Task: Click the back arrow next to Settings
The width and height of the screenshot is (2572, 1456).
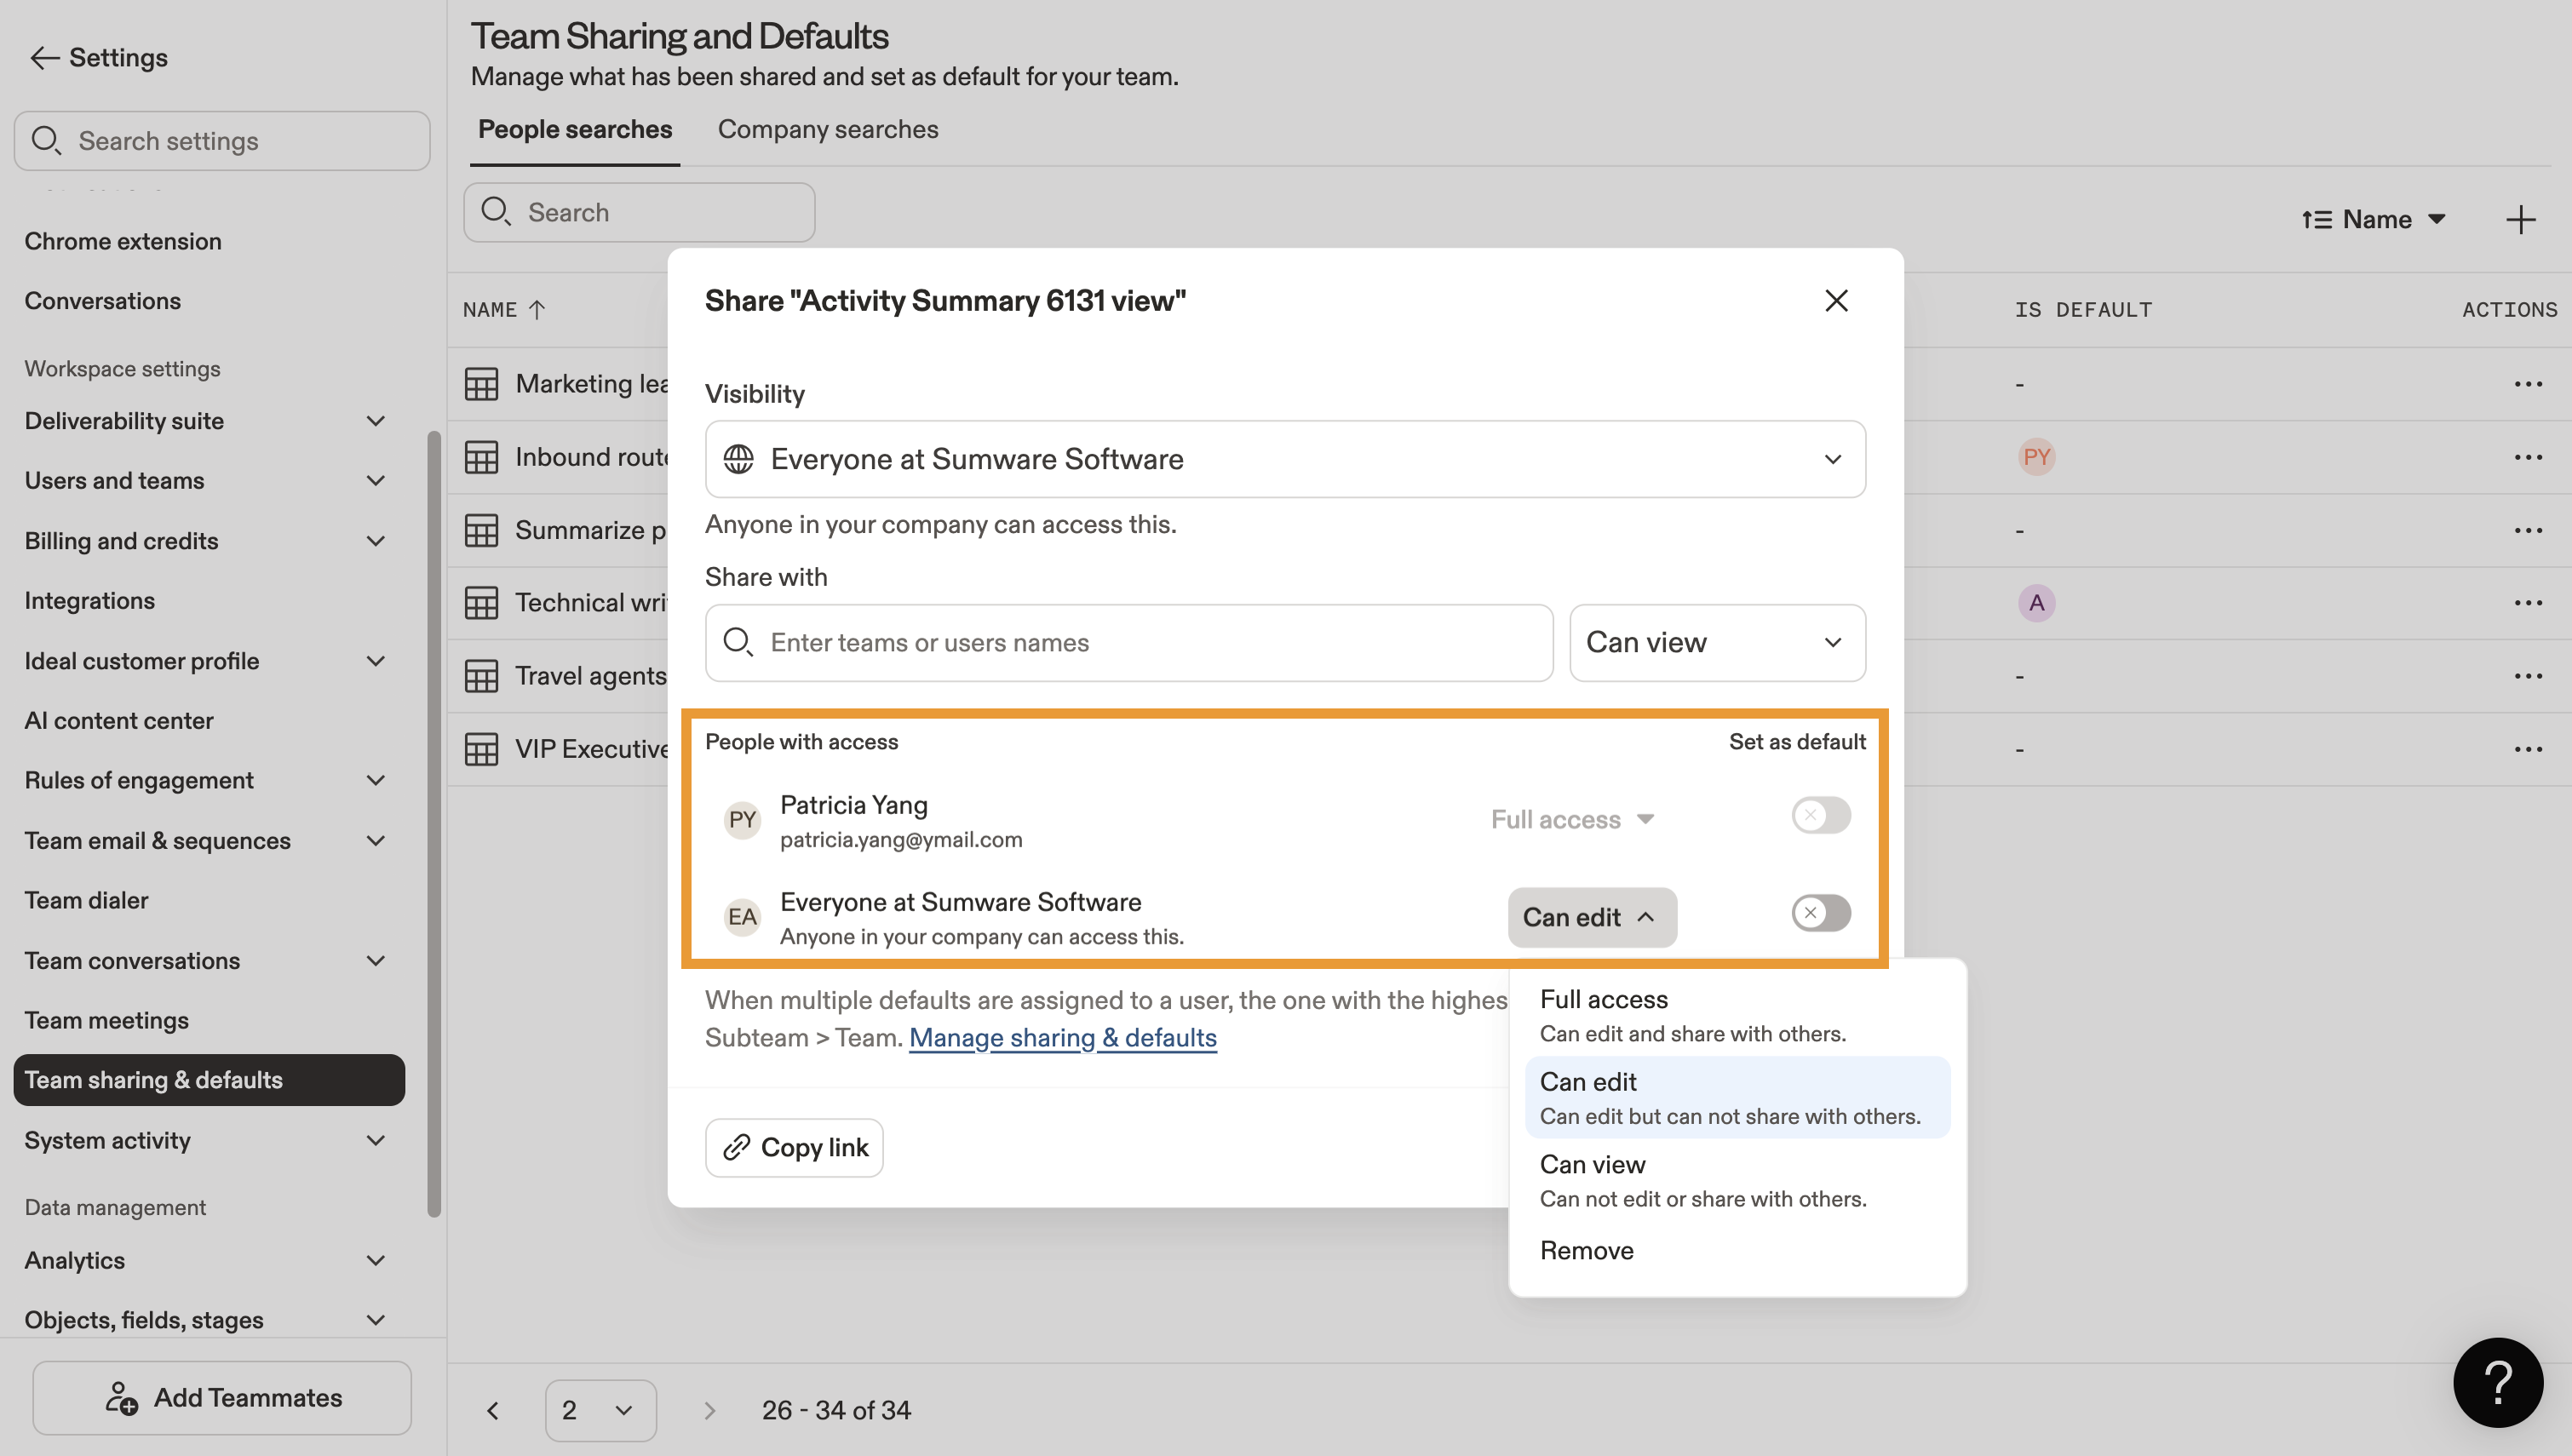Action: click(x=44, y=58)
